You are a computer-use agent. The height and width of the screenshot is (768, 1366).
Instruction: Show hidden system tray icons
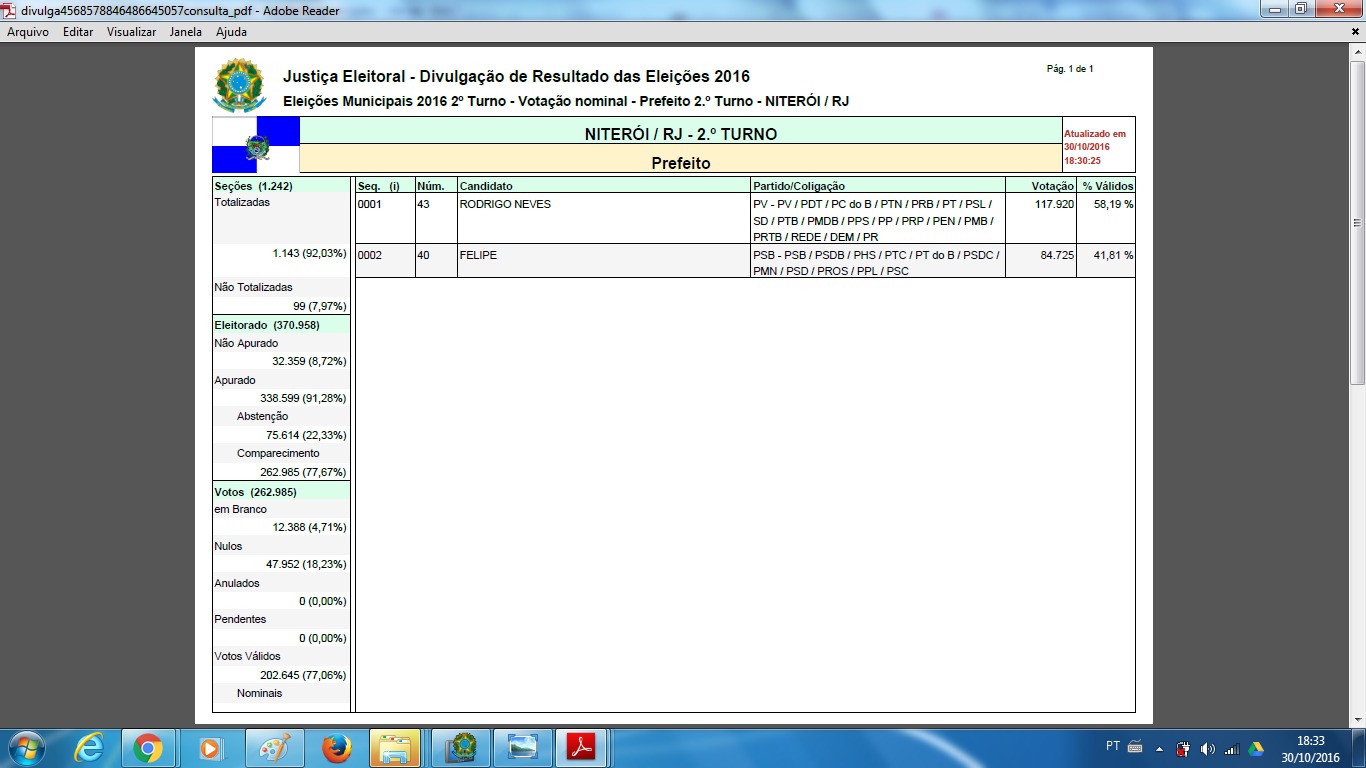(1159, 749)
